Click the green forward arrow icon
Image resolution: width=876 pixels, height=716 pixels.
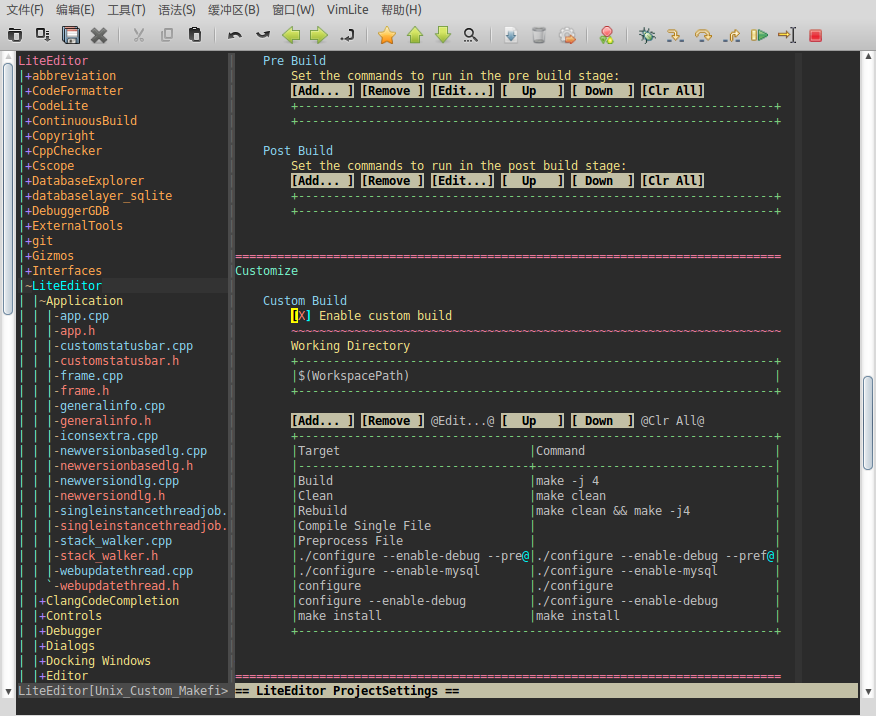(x=319, y=35)
